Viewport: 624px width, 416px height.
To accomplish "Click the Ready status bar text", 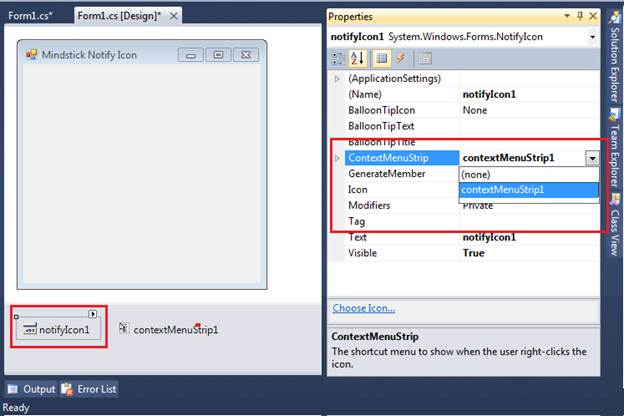I will tap(16, 408).
